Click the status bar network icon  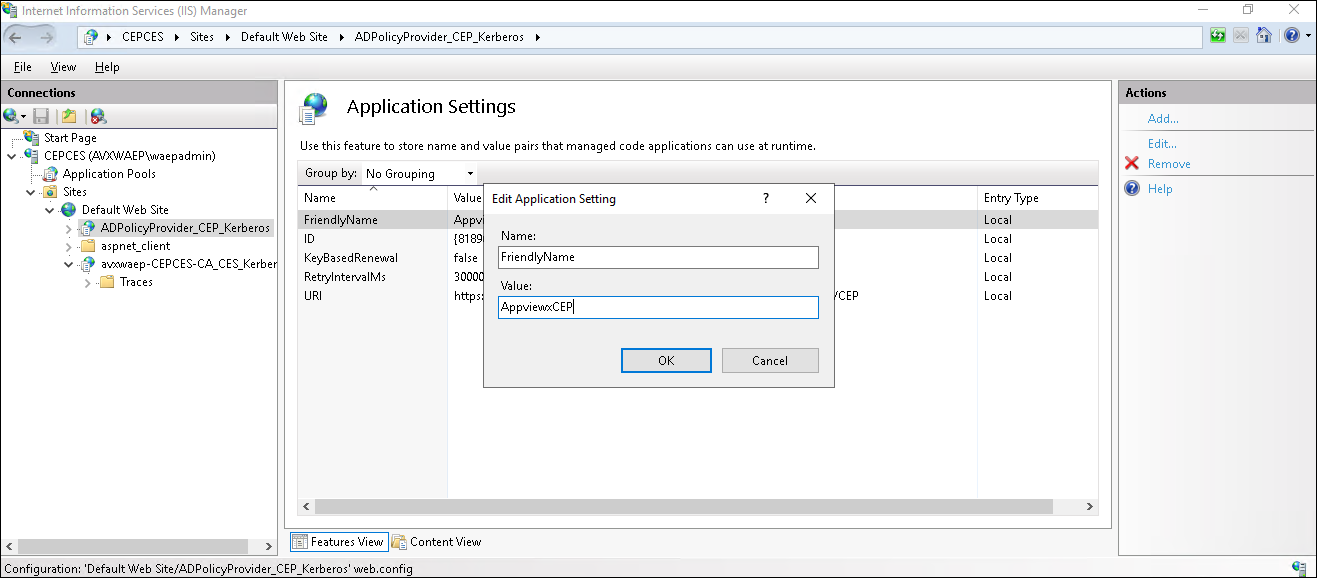click(1298, 568)
